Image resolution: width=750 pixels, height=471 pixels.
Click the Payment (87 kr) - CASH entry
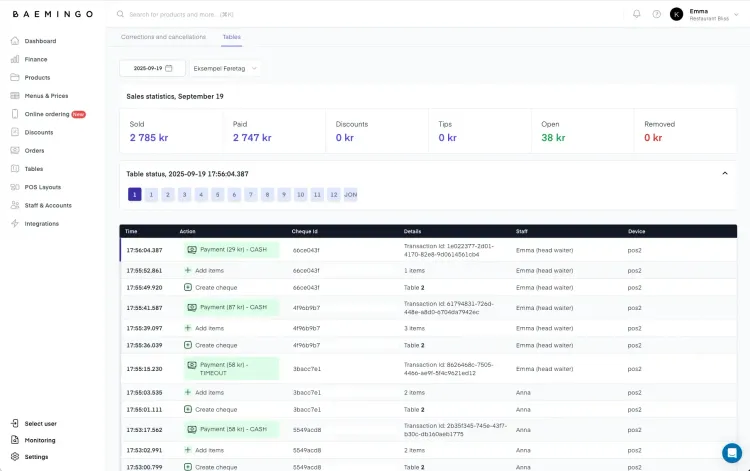tap(232, 307)
